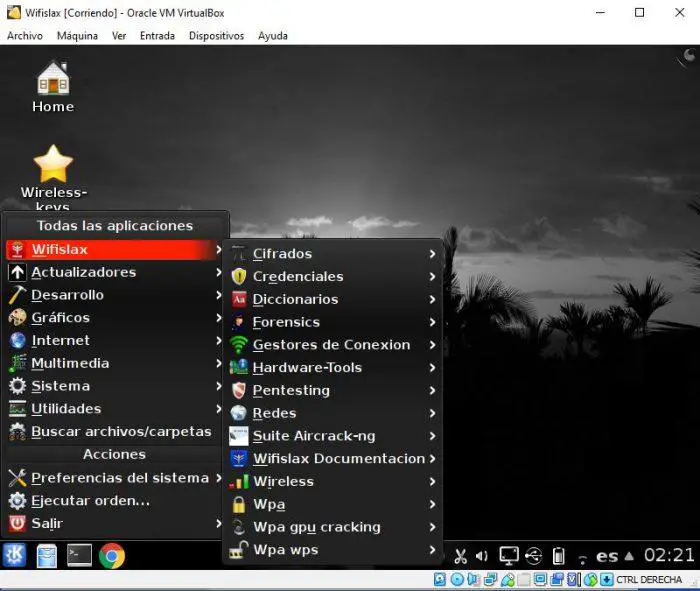
Task: Click the corner desktop toolbox icon
Action: point(689,56)
